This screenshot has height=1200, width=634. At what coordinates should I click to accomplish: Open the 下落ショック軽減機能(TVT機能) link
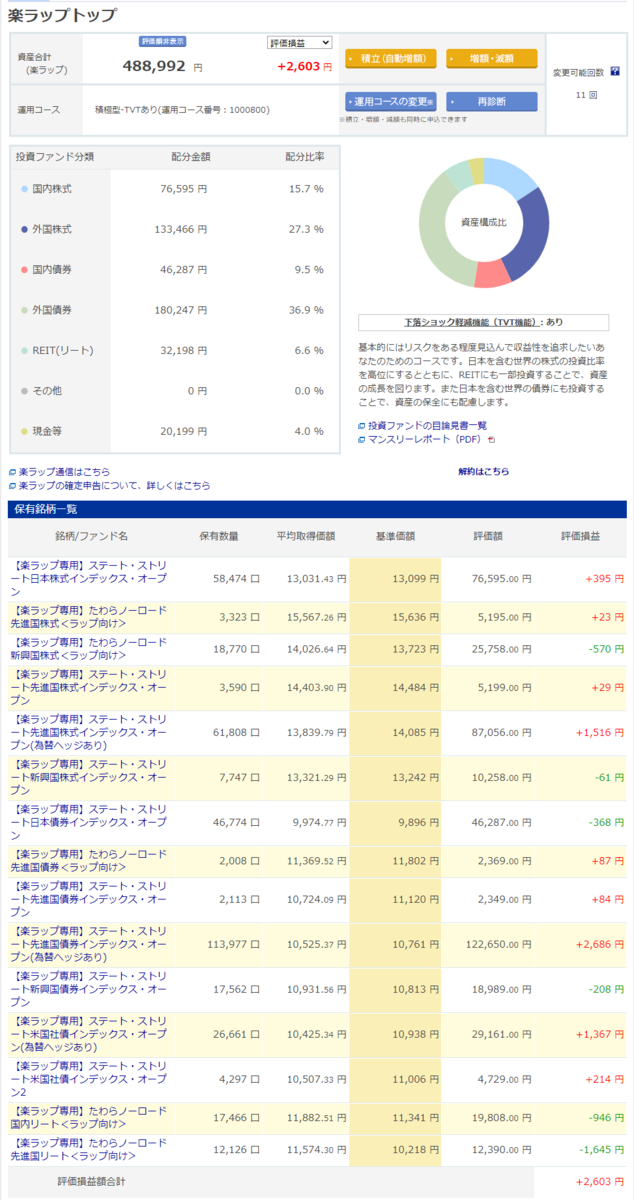pyautogui.click(x=472, y=323)
